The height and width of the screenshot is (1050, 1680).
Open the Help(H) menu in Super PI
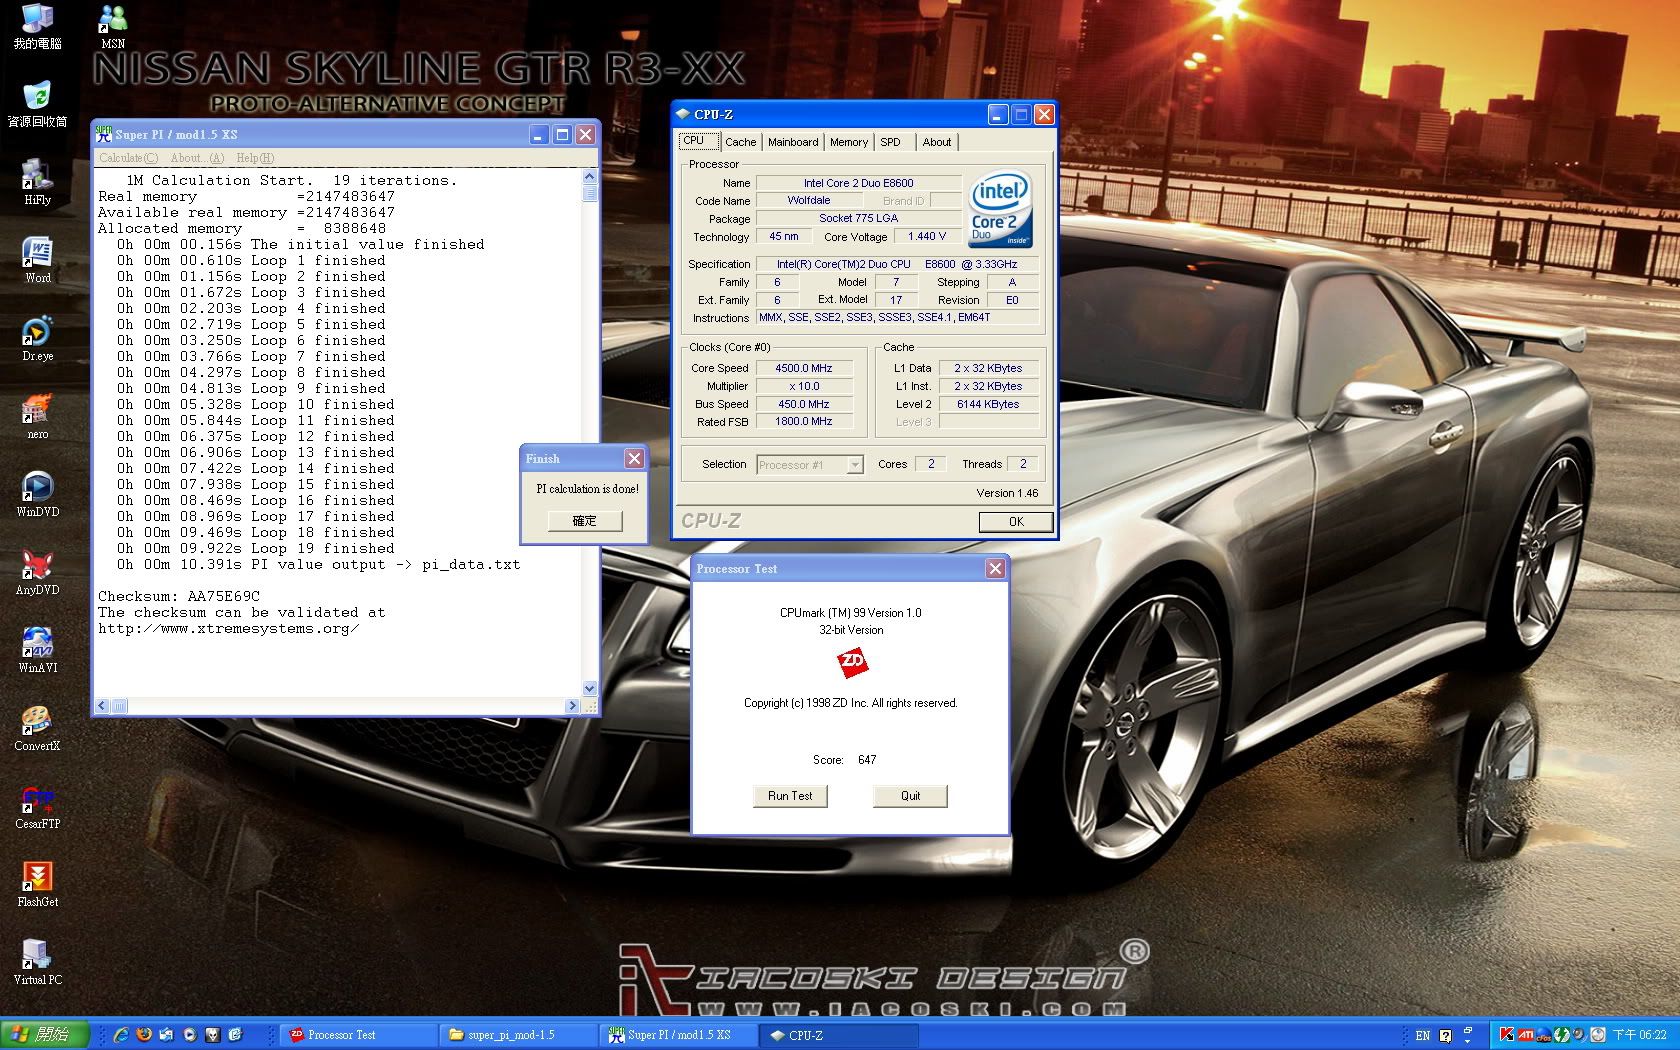255,158
